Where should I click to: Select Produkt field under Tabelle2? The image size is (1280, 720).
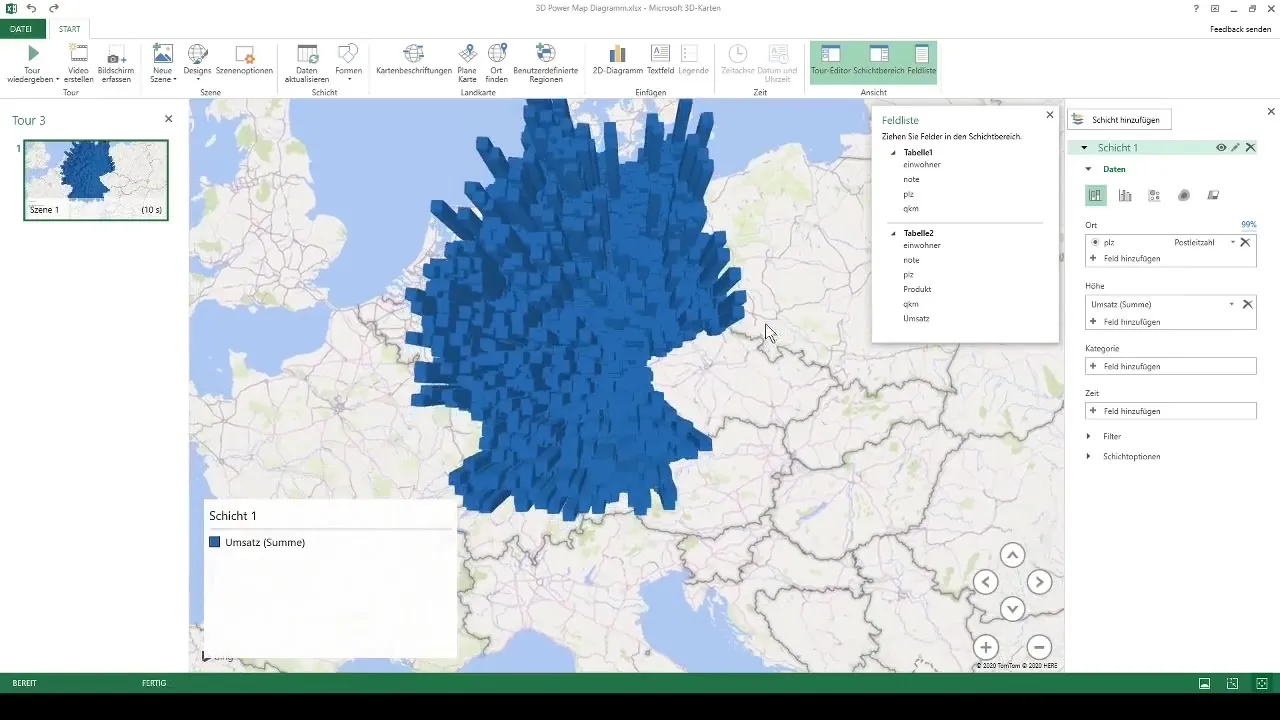coord(917,289)
